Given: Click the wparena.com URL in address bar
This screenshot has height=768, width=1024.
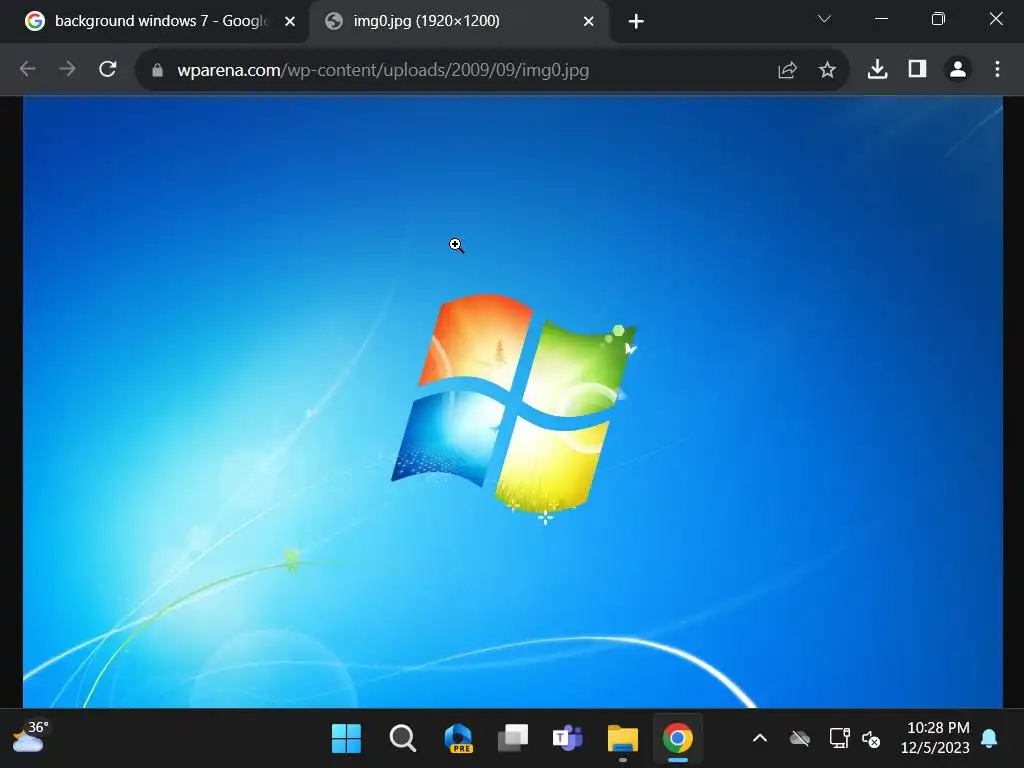Looking at the screenshot, I should (383, 70).
